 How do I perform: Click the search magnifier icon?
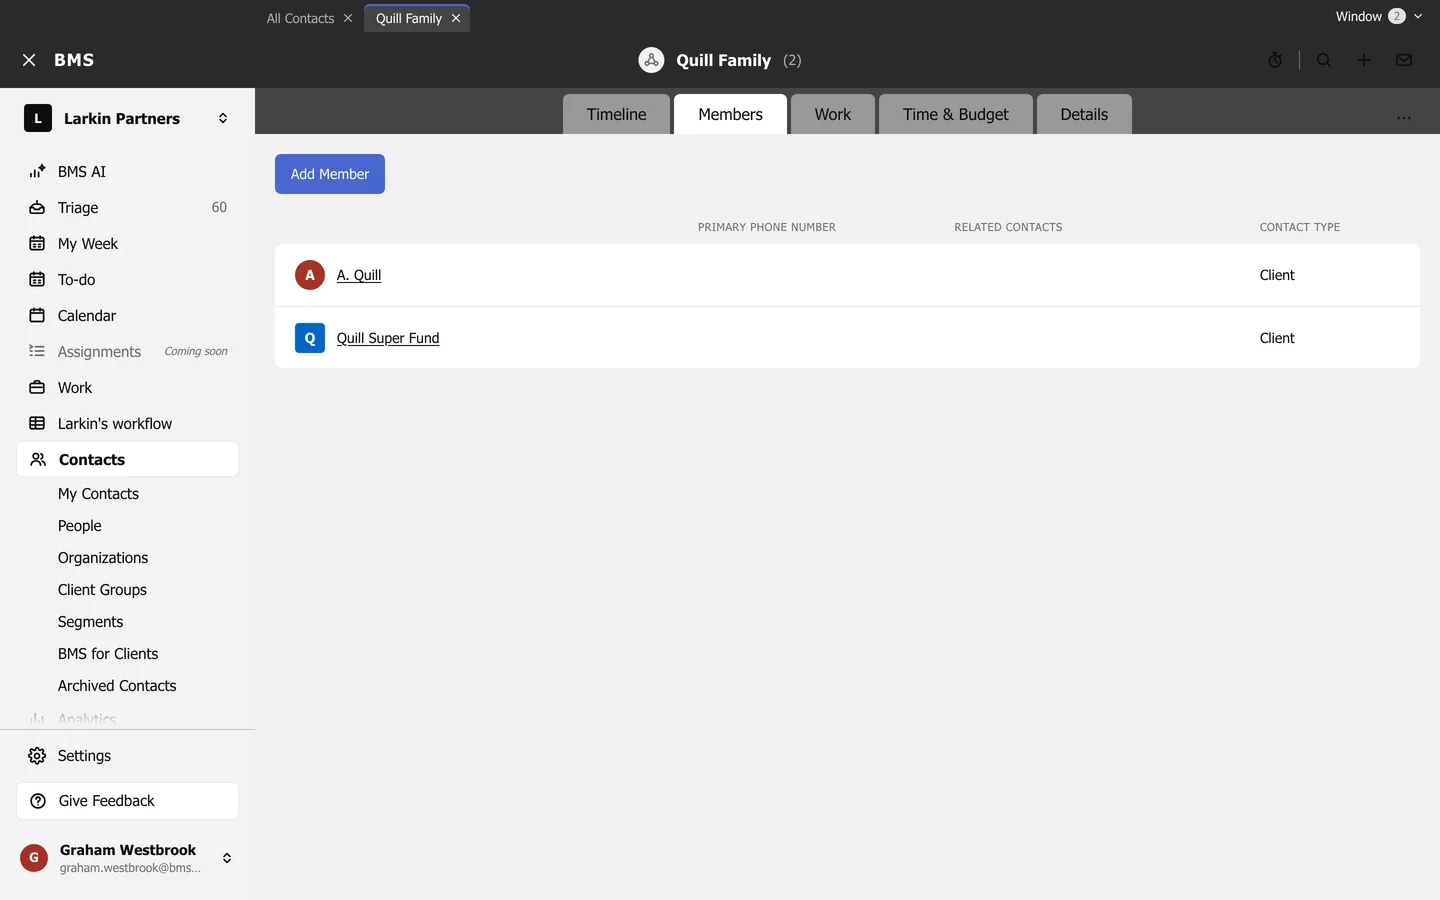[1324, 60]
